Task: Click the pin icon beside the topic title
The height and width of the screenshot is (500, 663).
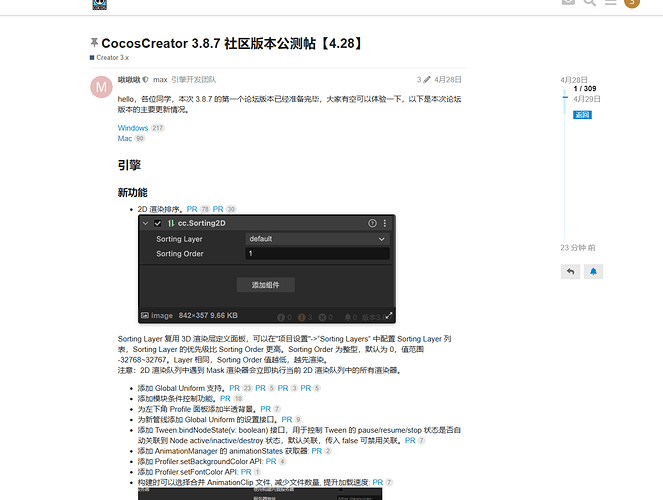Action: (94, 43)
